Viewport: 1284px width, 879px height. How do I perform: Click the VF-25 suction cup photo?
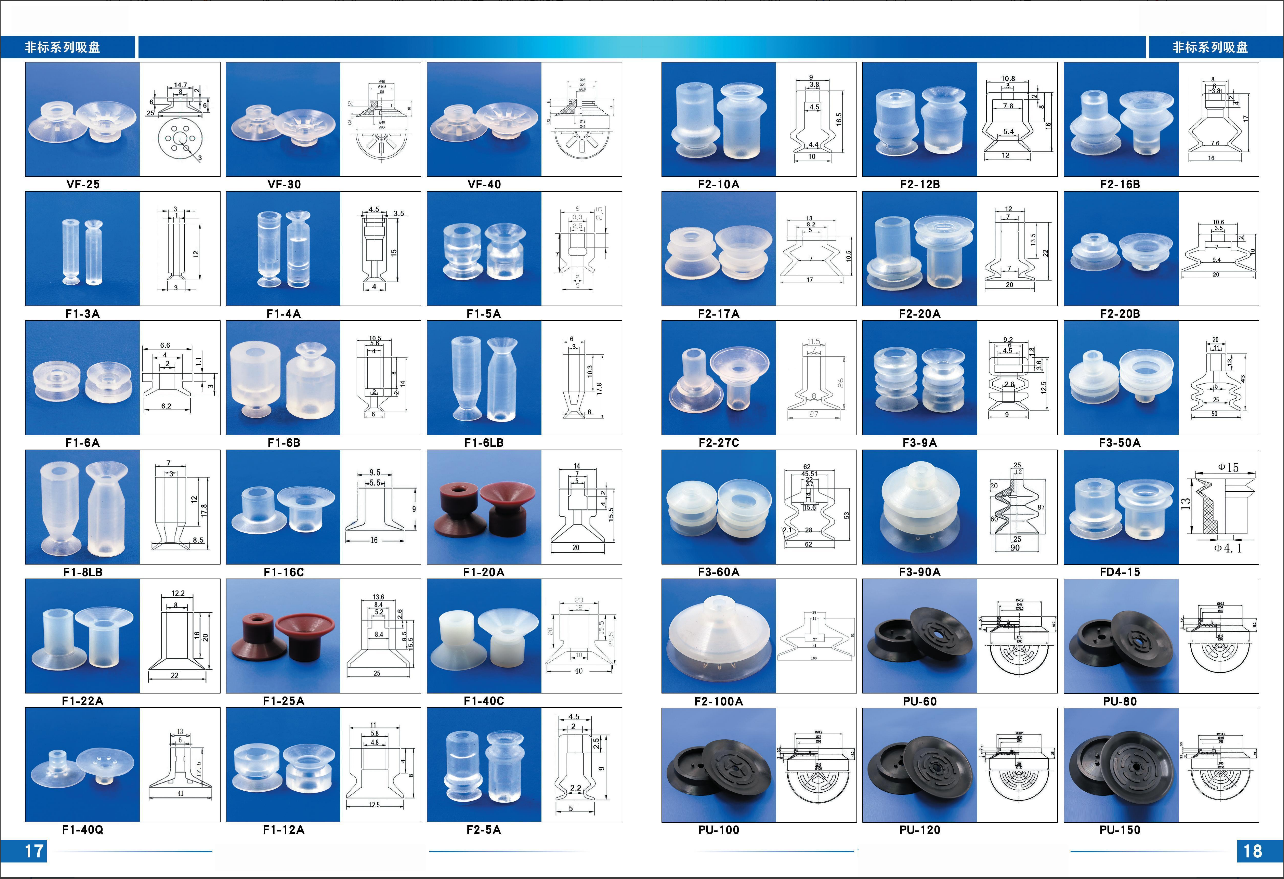pos(82,120)
